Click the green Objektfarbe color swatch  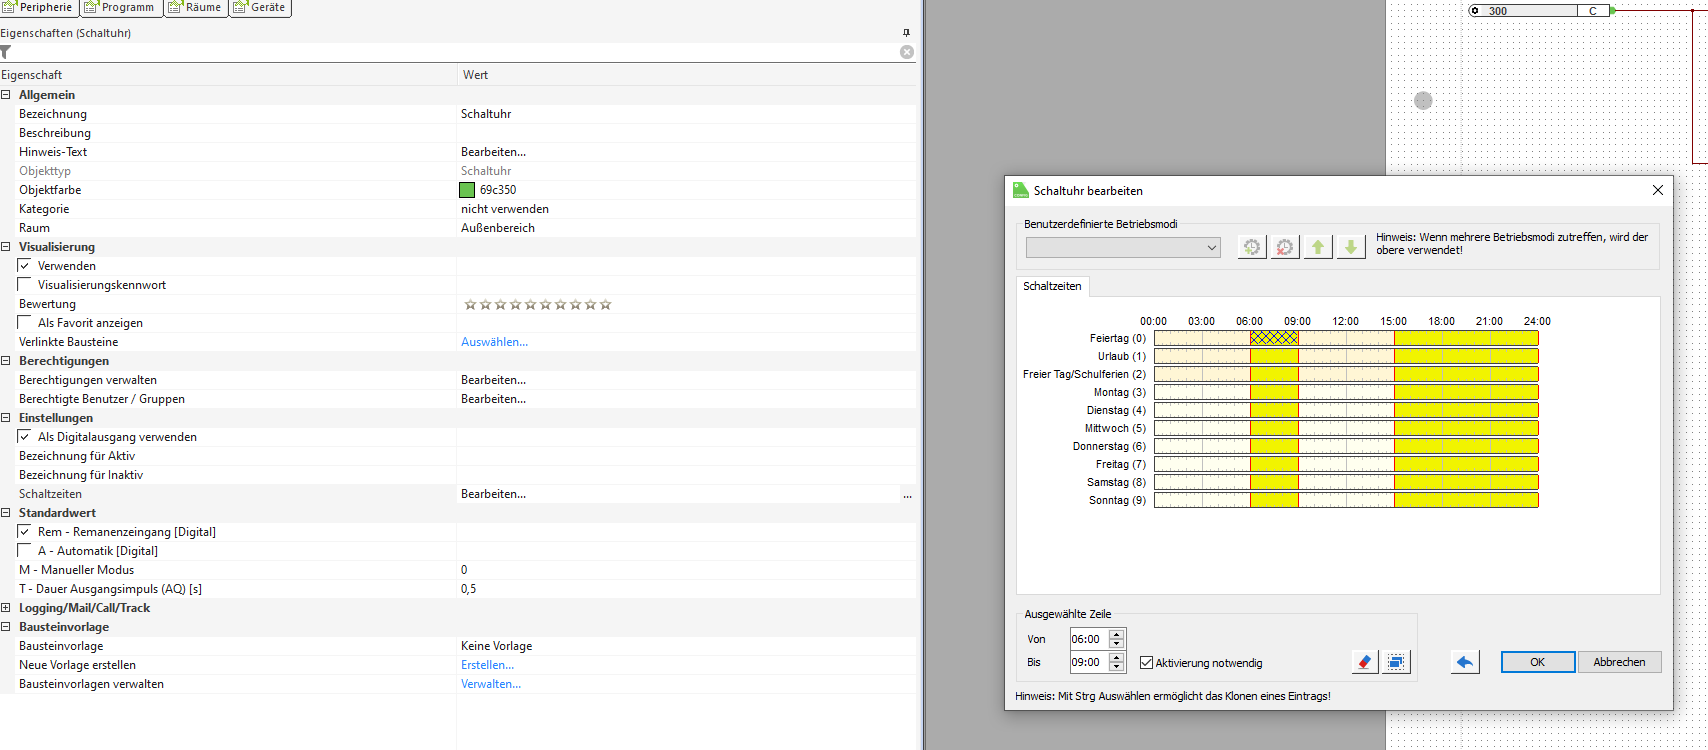point(467,190)
